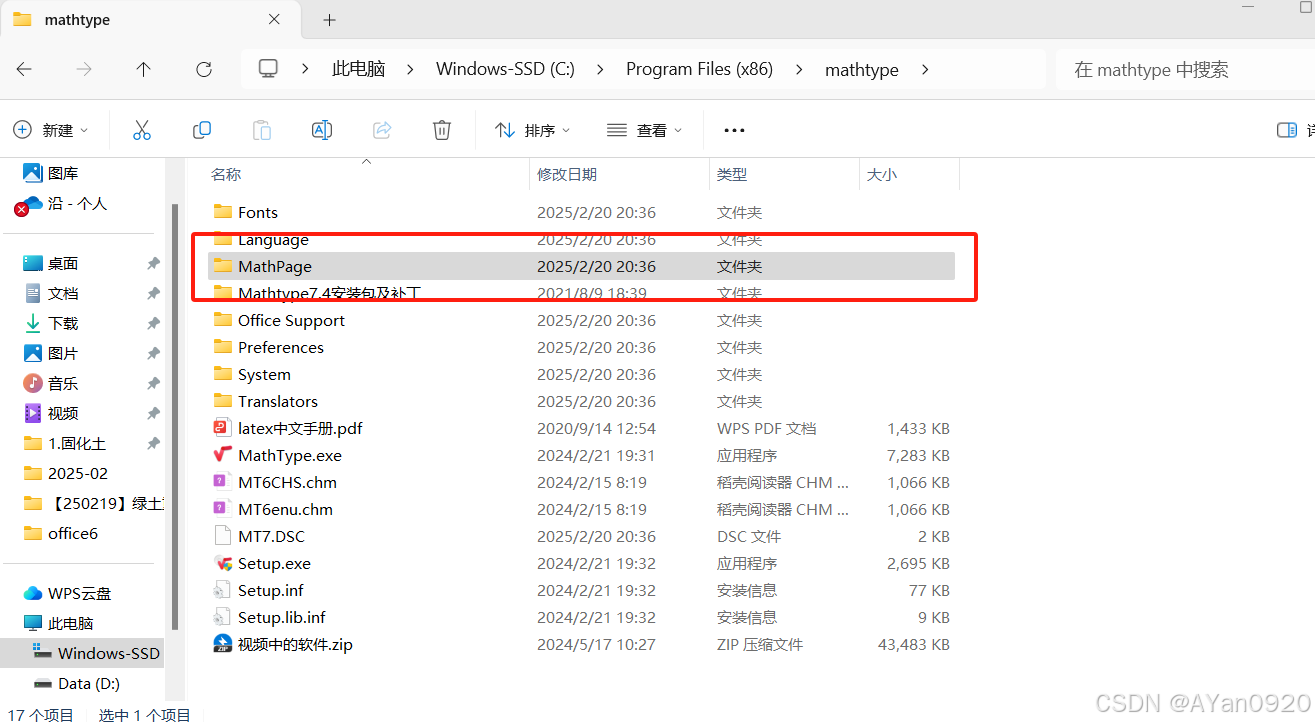Sort by the 名称 column header
The width and height of the screenshot is (1315, 725).
point(226,174)
